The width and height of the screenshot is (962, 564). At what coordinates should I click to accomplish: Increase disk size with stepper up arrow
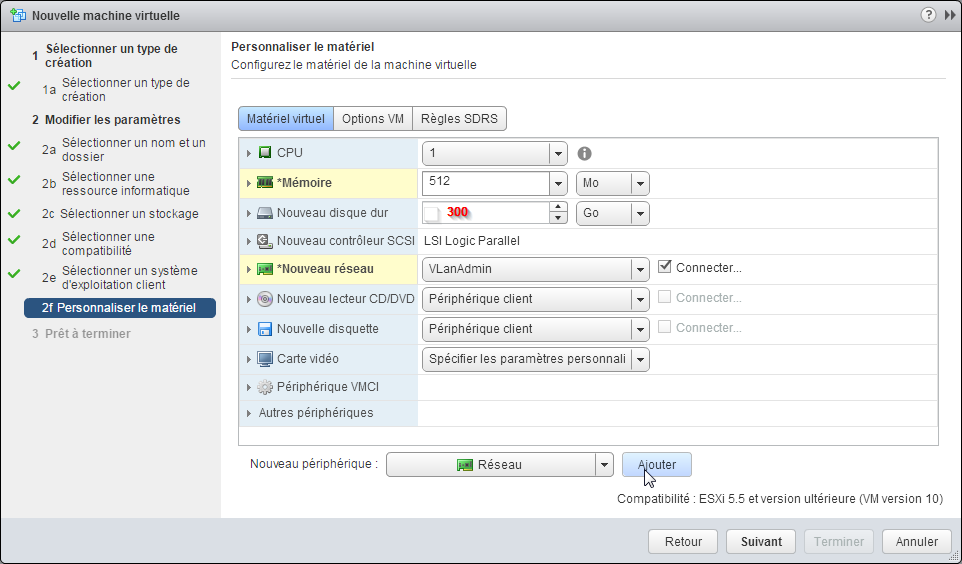558,207
